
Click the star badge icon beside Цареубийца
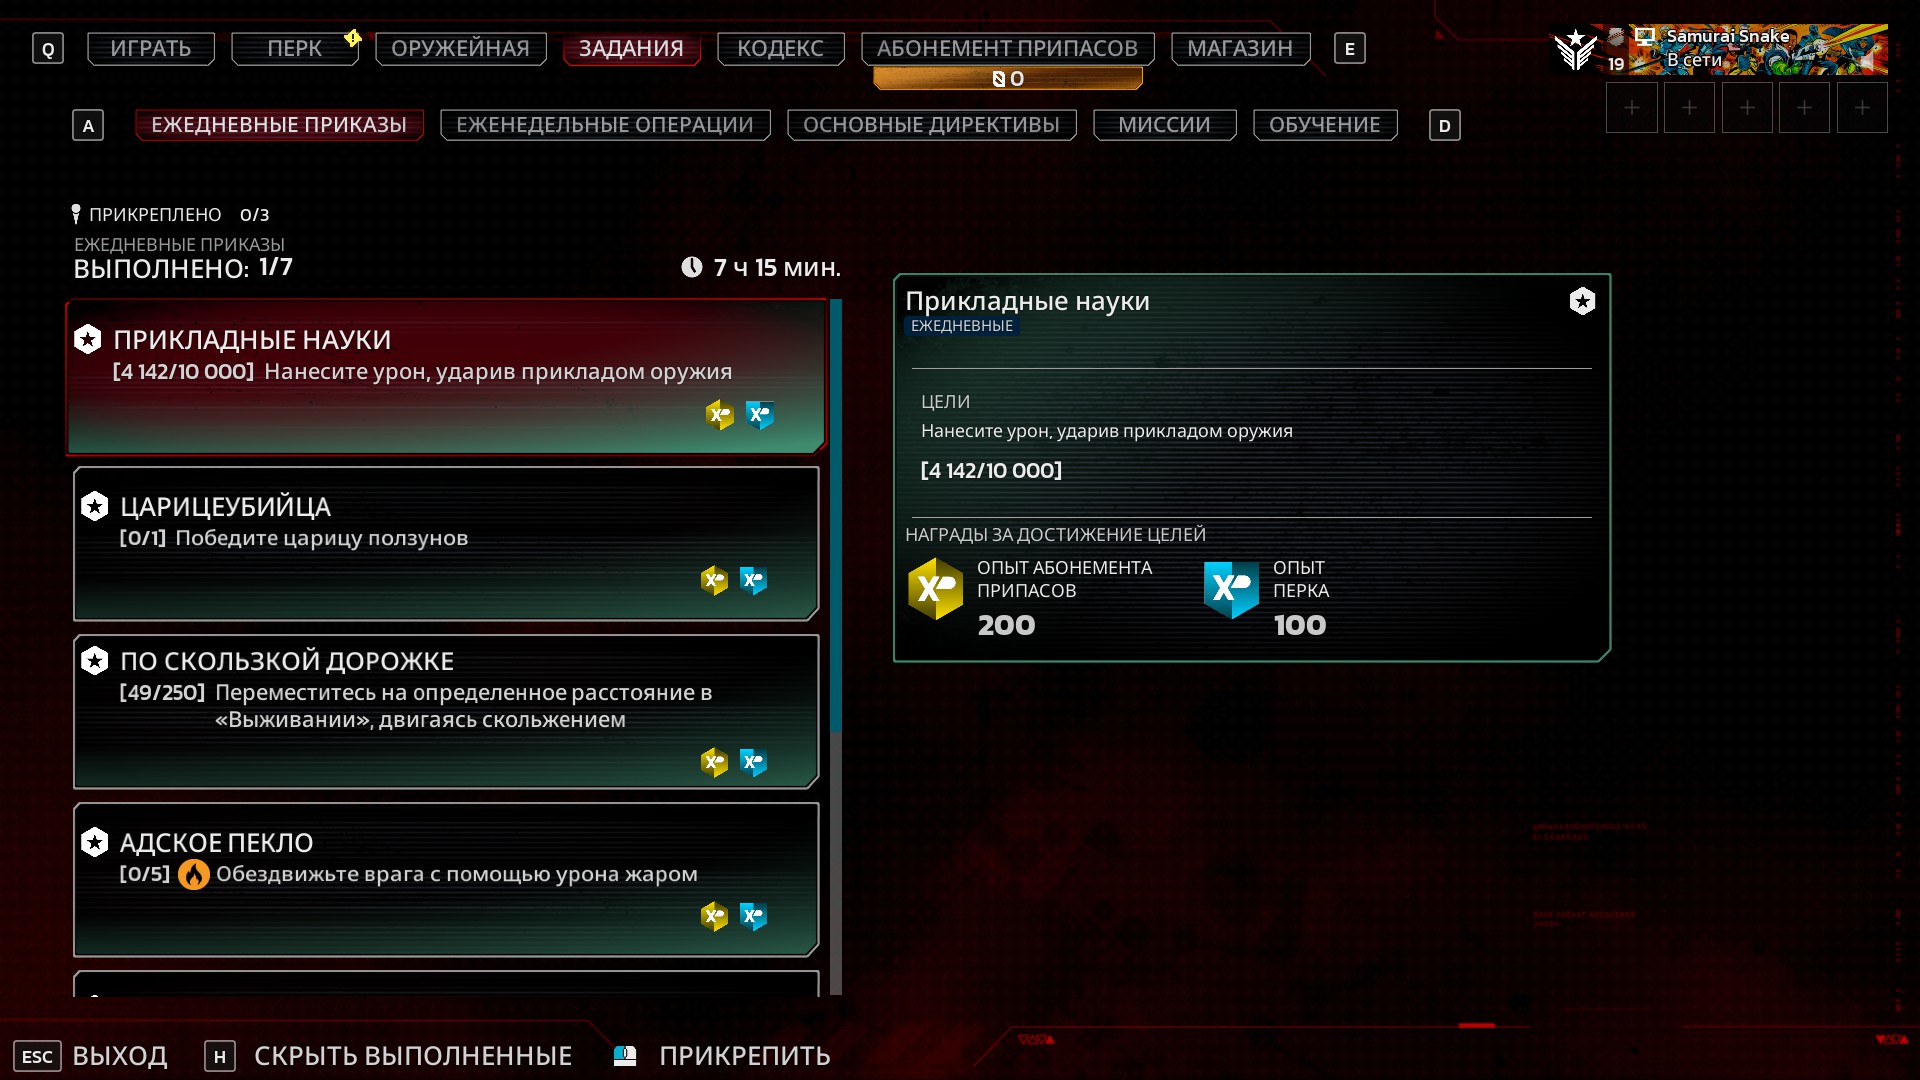(95, 506)
